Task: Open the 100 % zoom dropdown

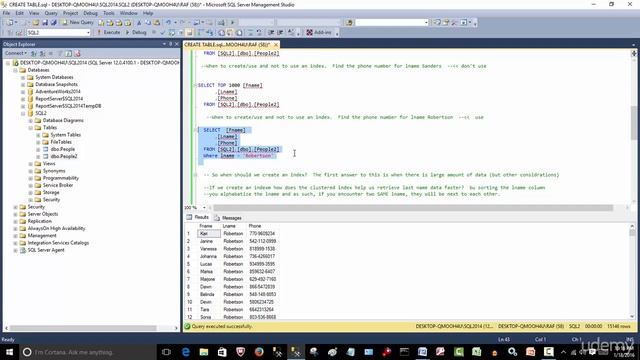Action: 204,208
